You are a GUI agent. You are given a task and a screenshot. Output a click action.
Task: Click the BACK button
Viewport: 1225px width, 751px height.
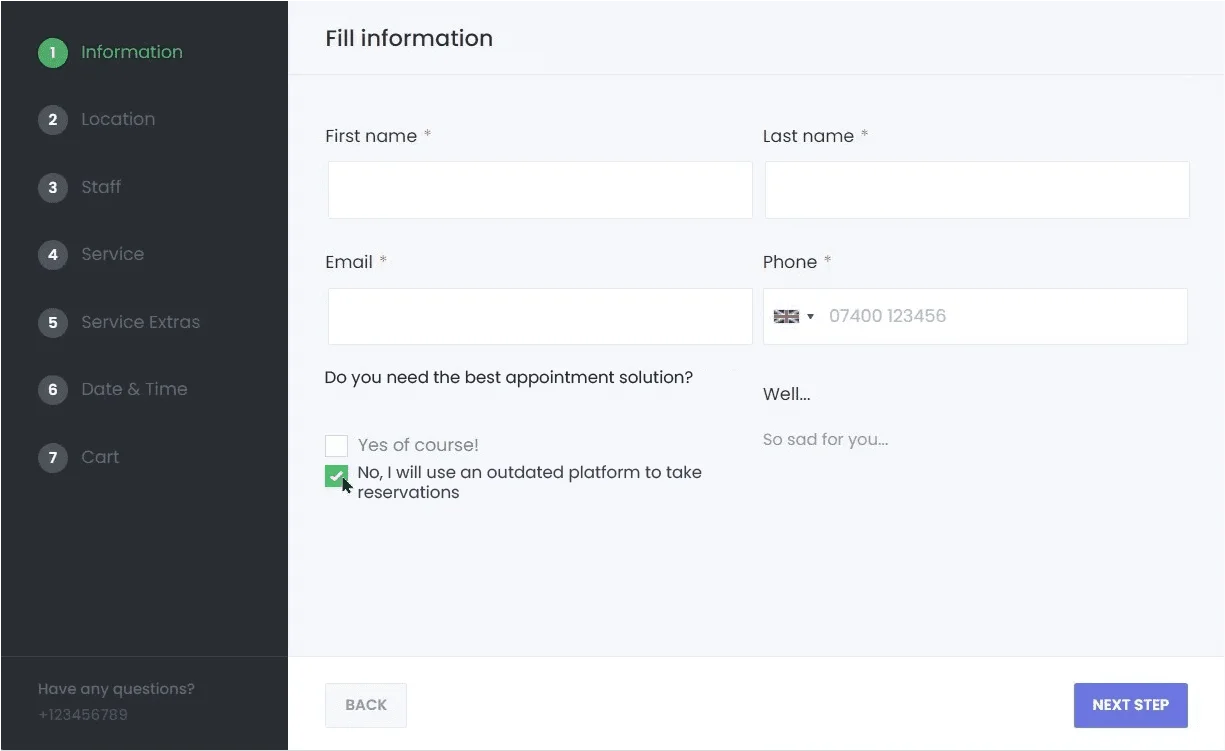(366, 705)
